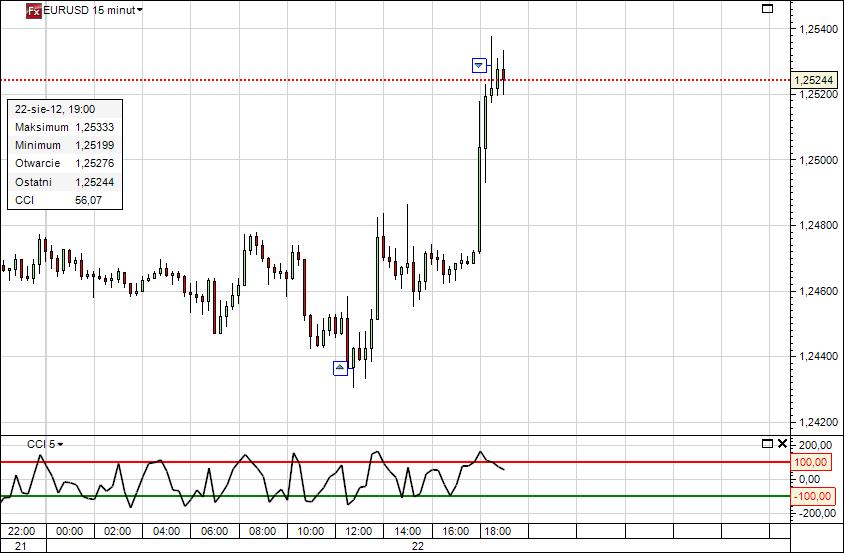
Task: Click the 14:00 time axis label
Action: point(407,531)
